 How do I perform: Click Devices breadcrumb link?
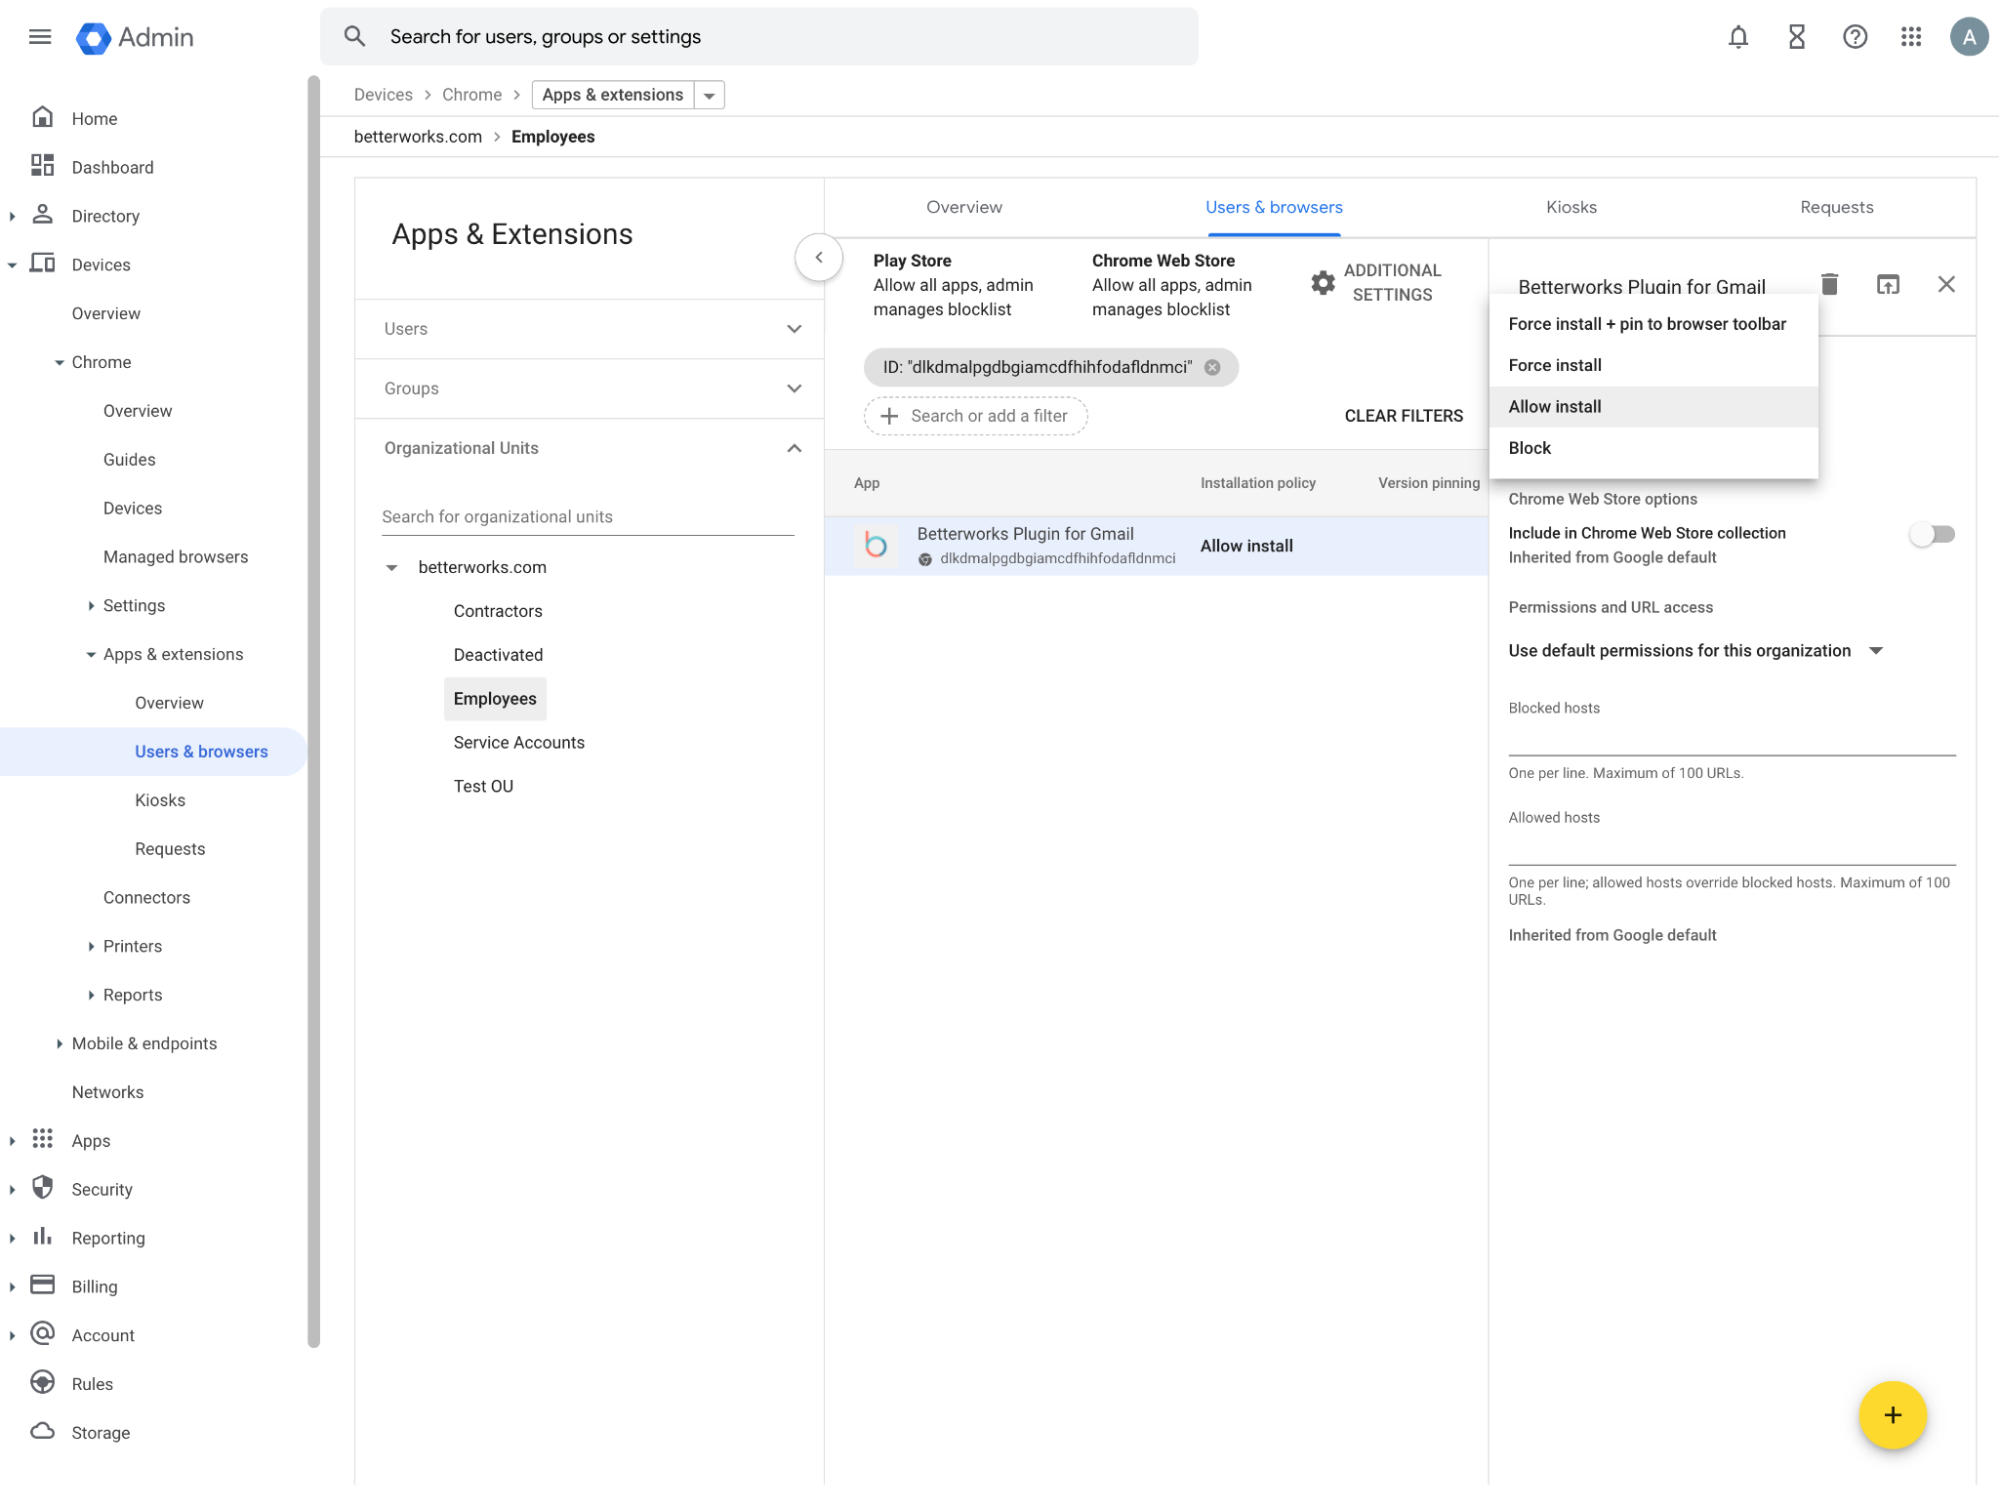tap(383, 95)
